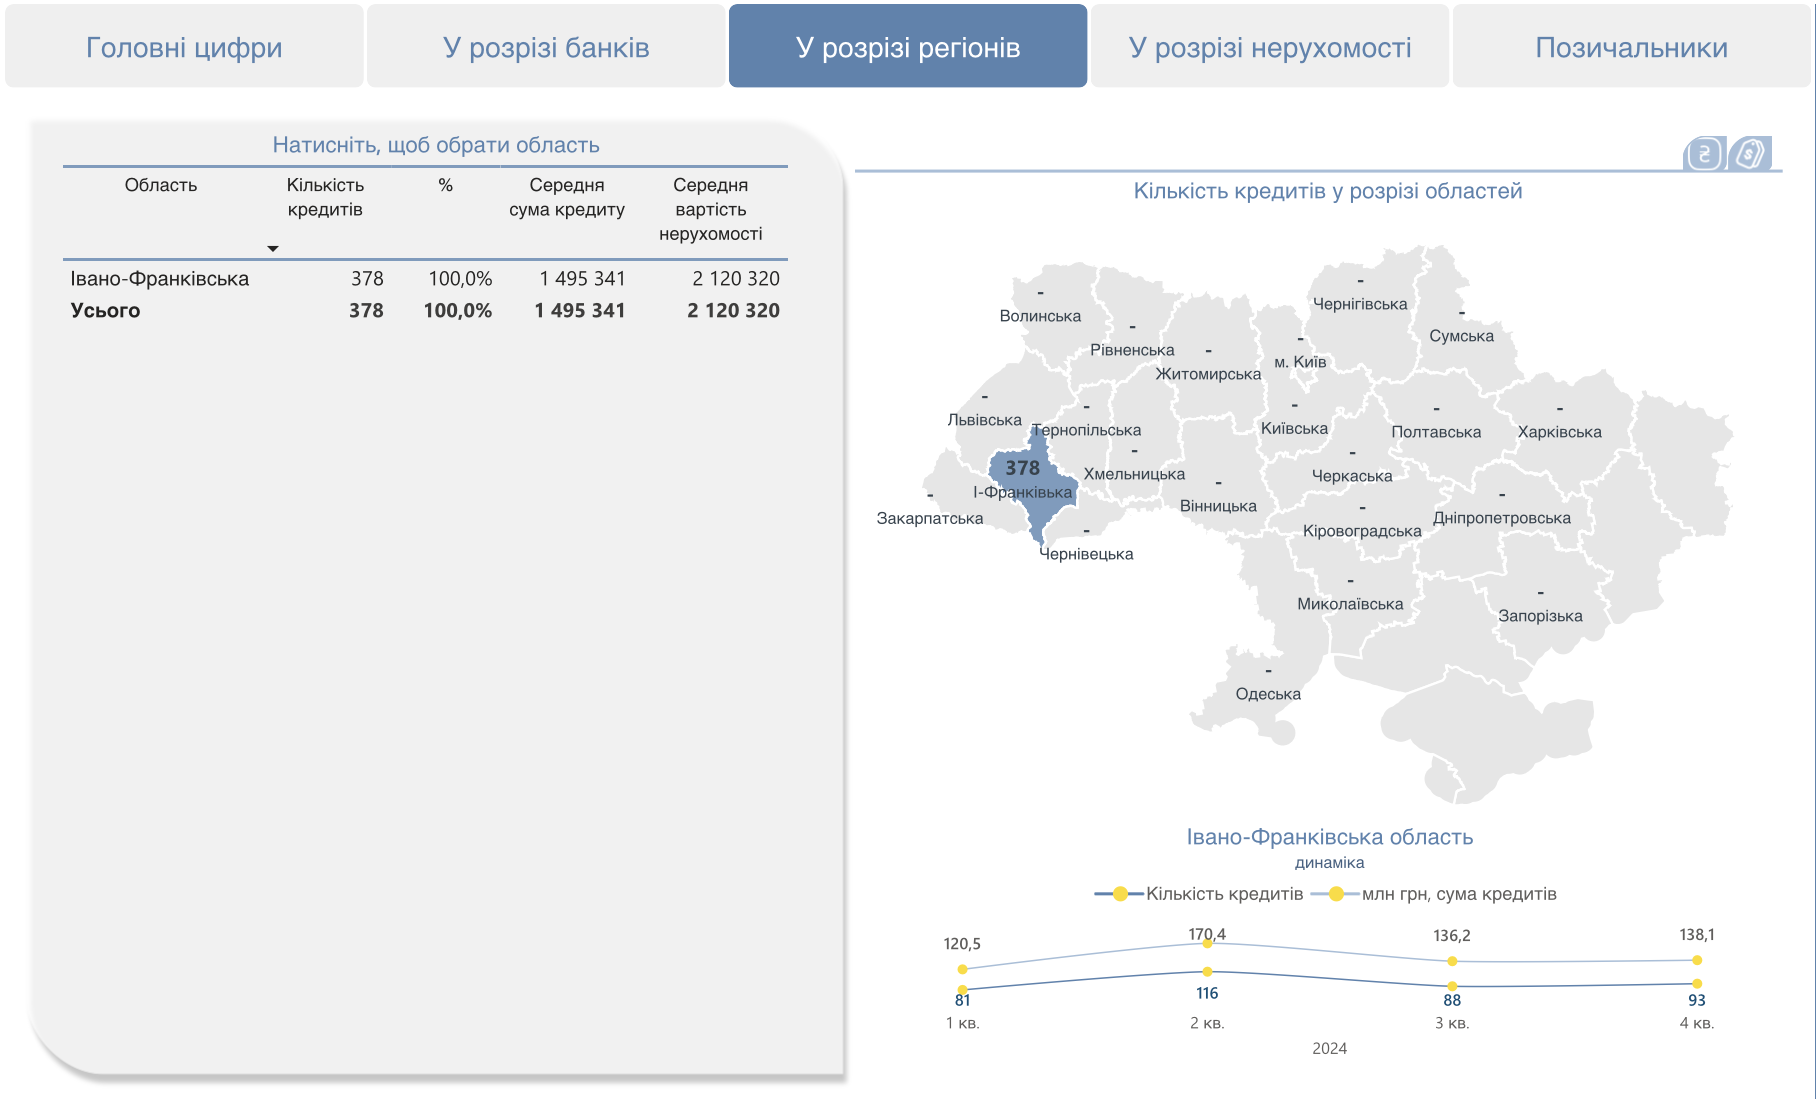
Task: Switch to У розрізі банків tab
Action: point(546,47)
